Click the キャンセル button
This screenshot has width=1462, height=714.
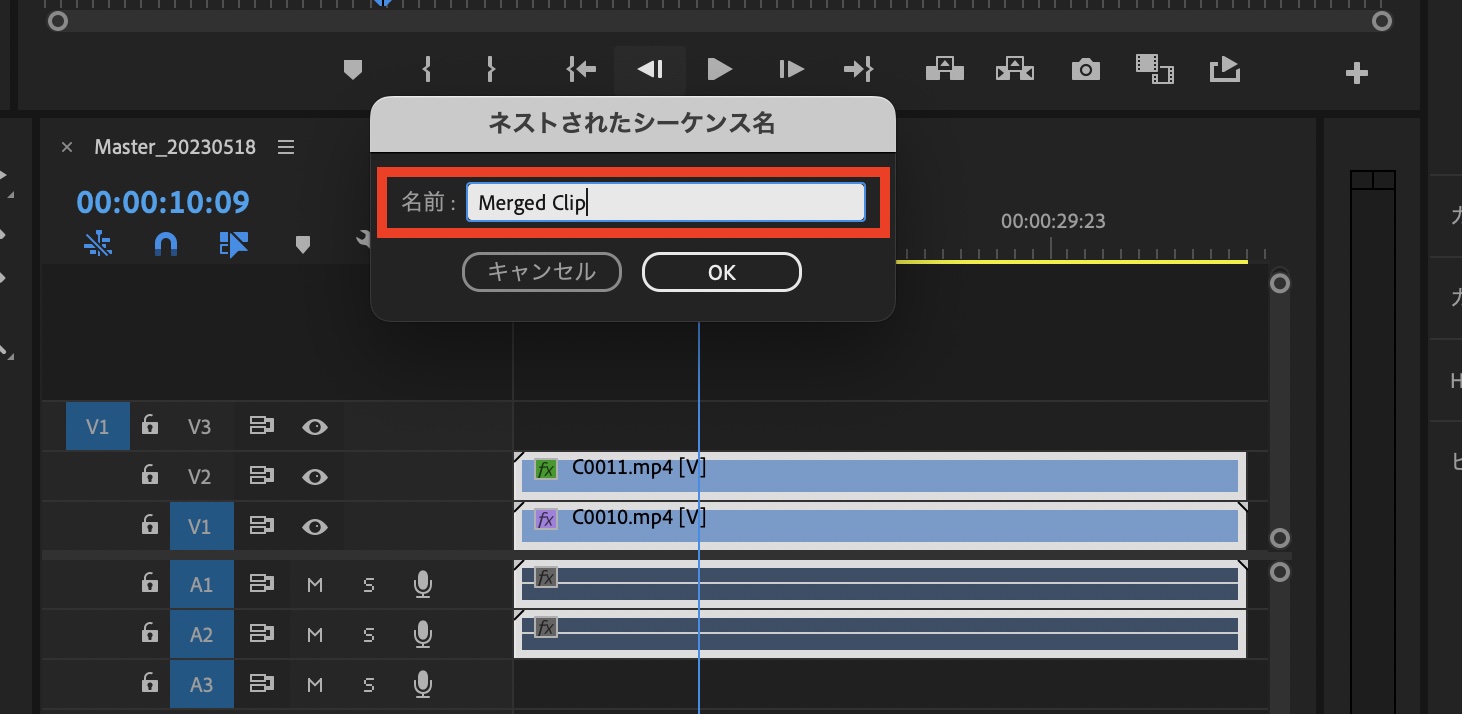coord(541,272)
